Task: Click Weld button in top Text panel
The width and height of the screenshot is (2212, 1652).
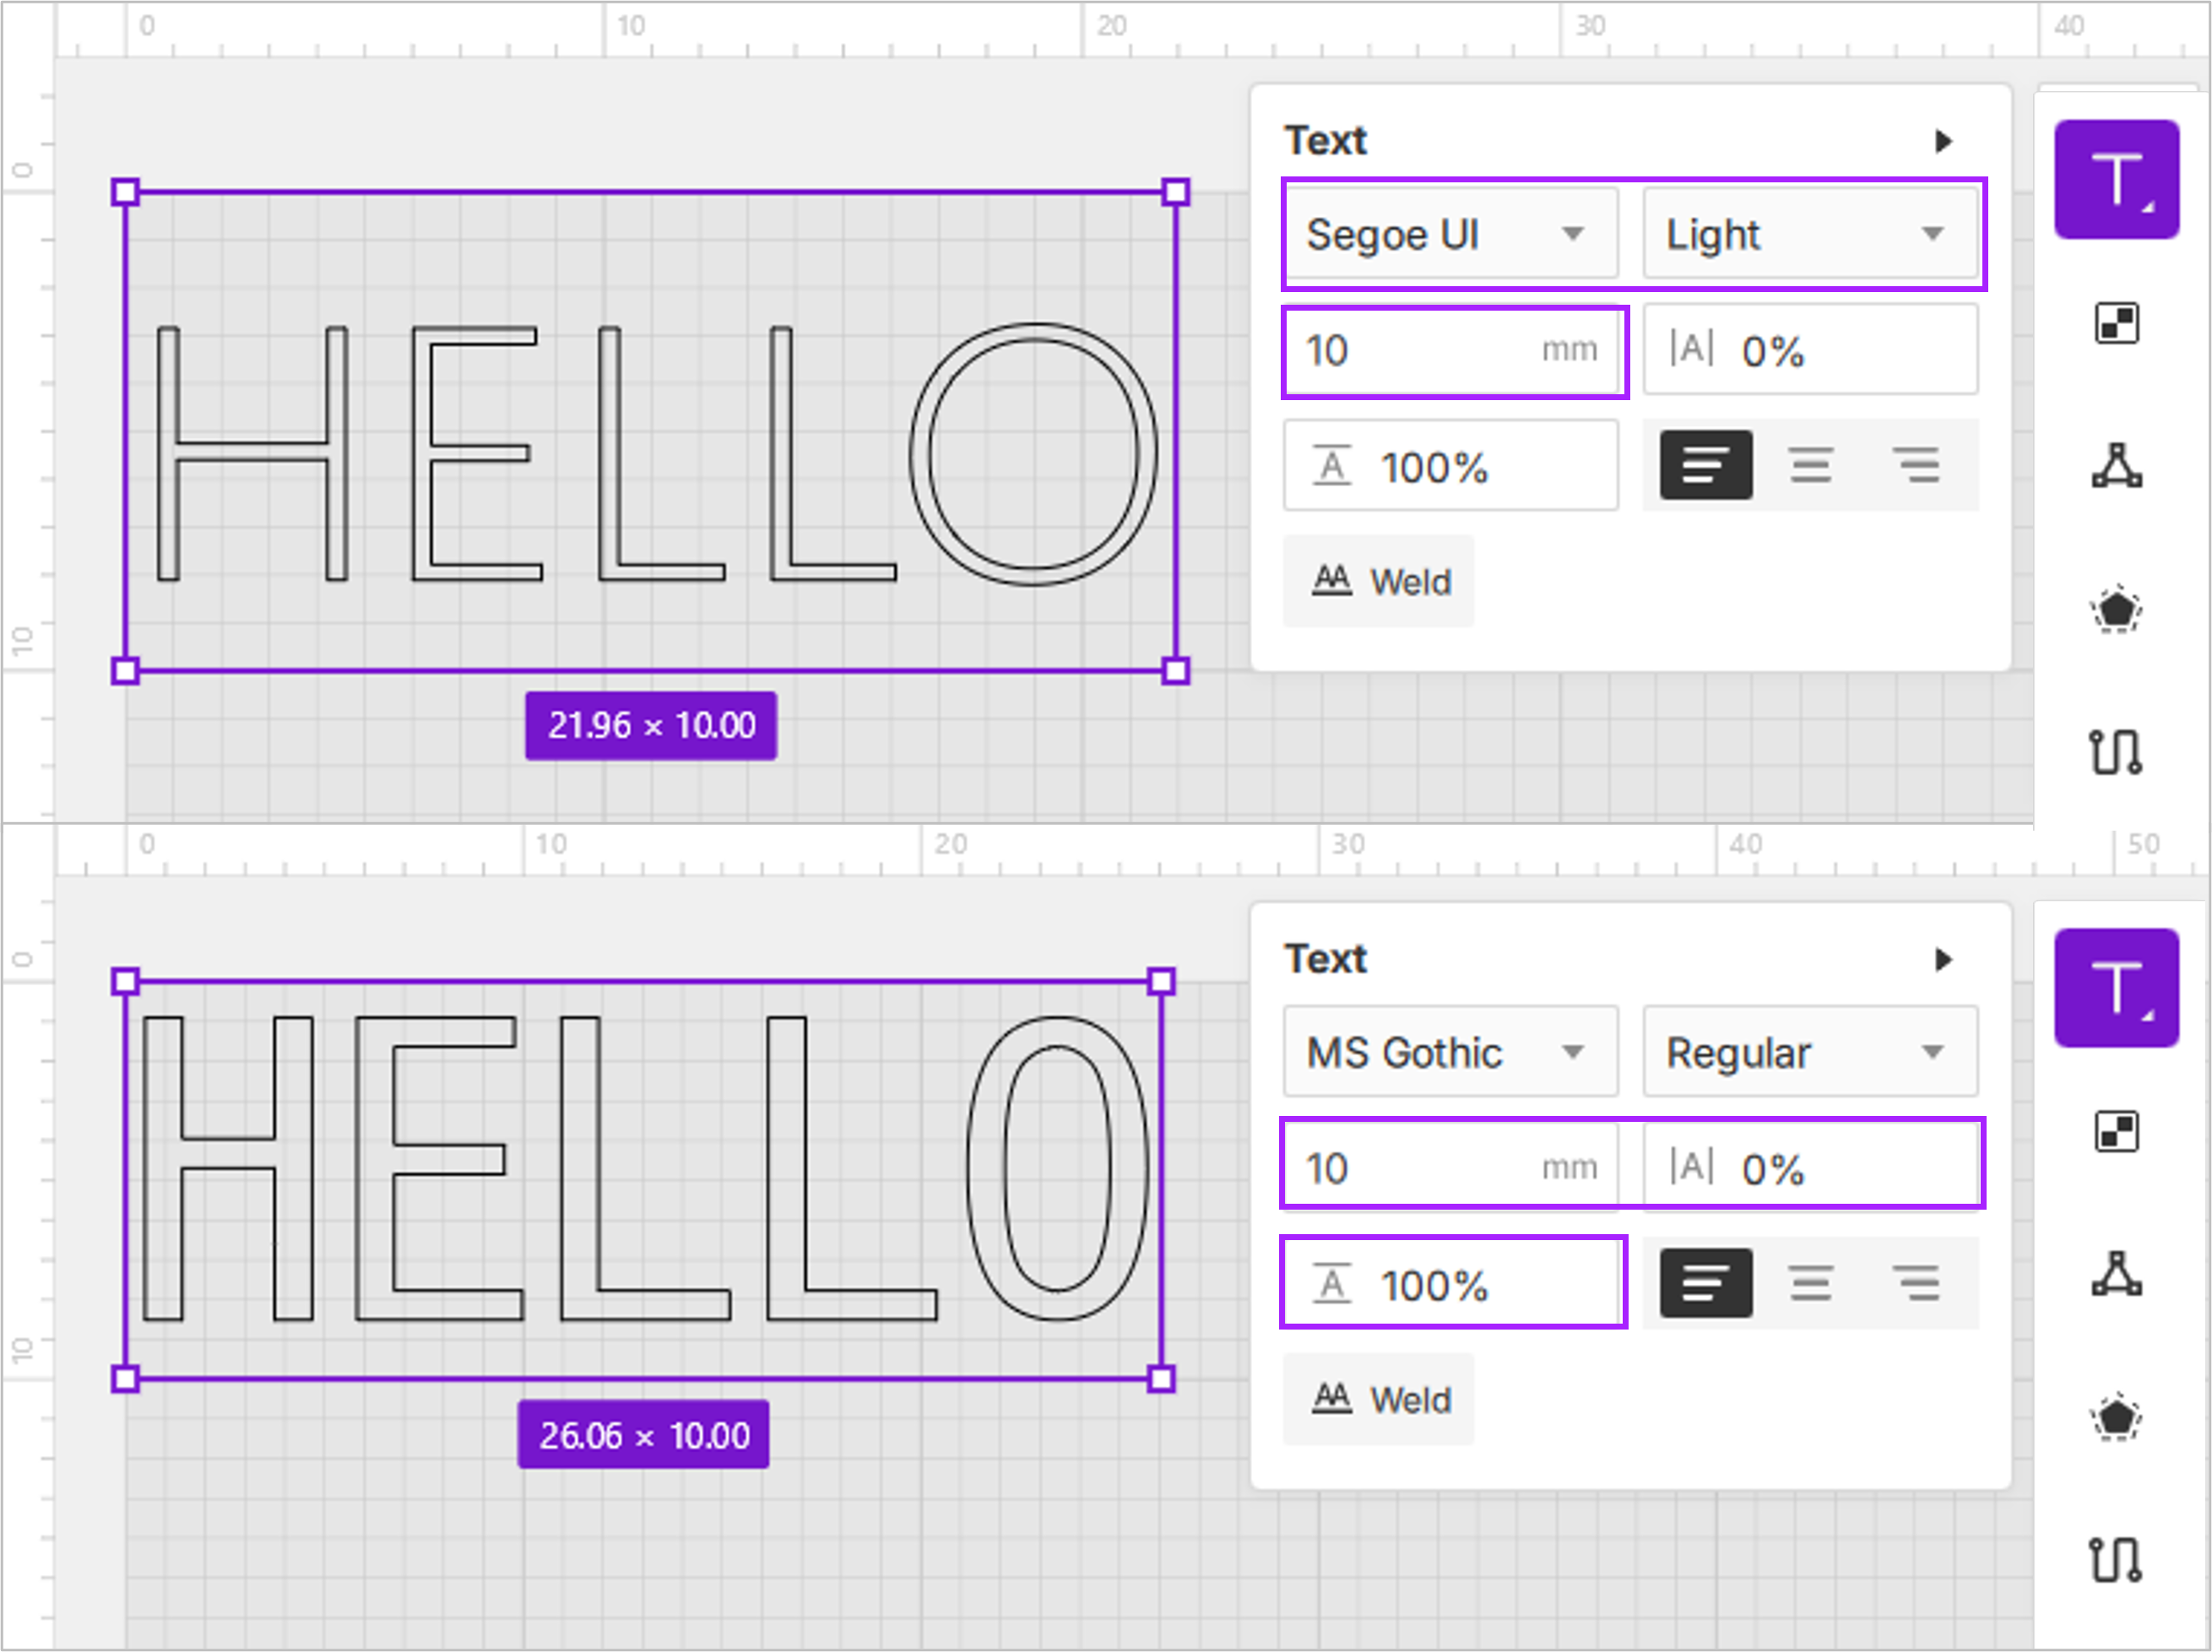Action: point(1379,581)
